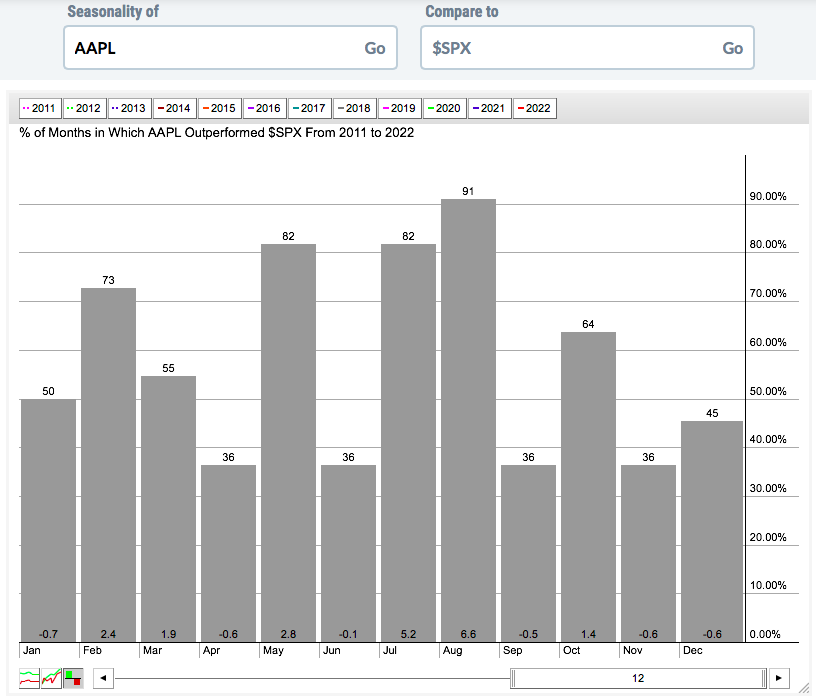The width and height of the screenshot is (816, 700).
Task: Click the July bar
Action: (x=409, y=443)
